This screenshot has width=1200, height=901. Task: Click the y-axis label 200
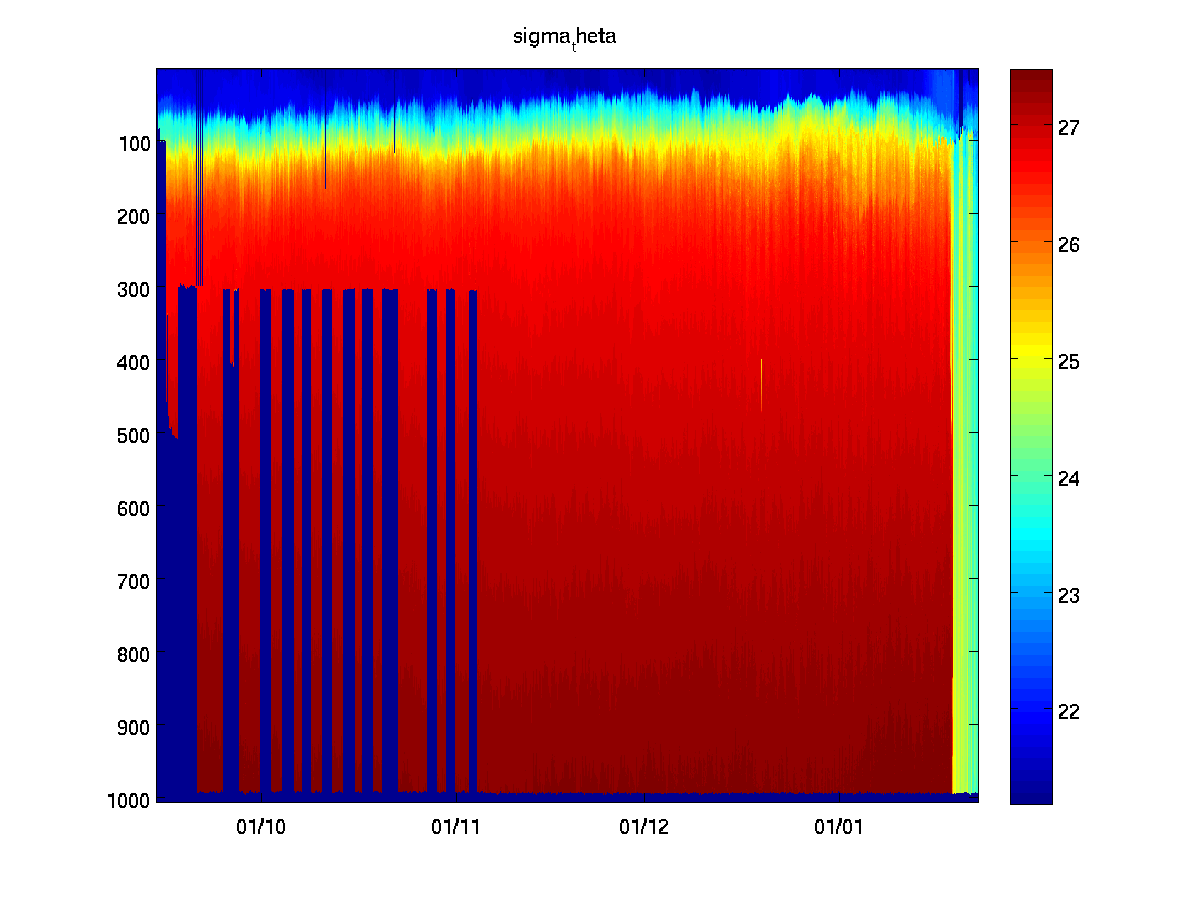(x=133, y=217)
